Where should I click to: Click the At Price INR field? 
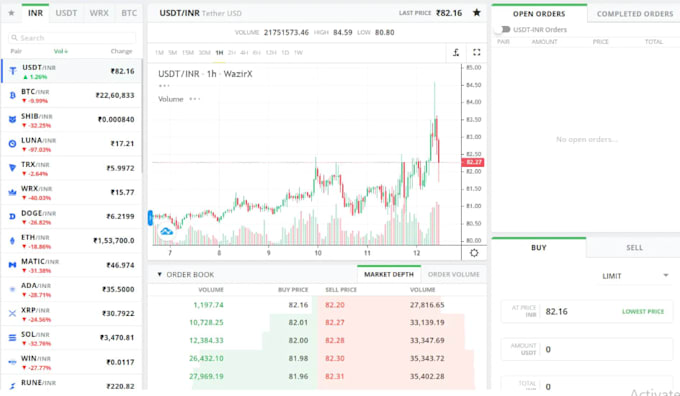[x=587, y=311]
